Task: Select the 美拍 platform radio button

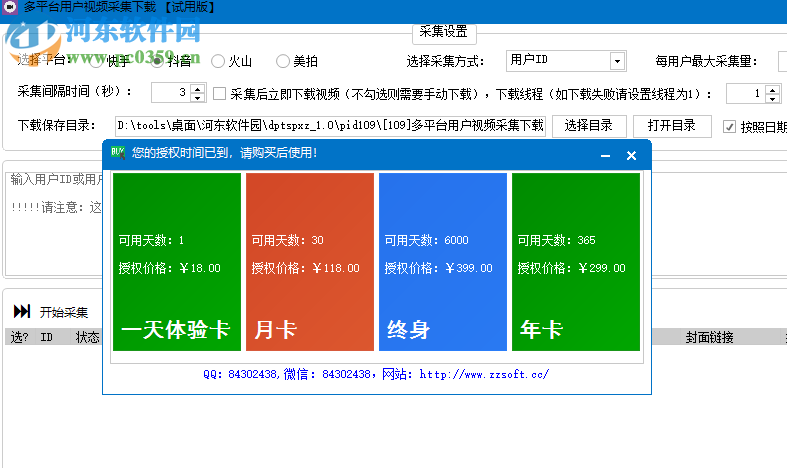Action: [283, 61]
